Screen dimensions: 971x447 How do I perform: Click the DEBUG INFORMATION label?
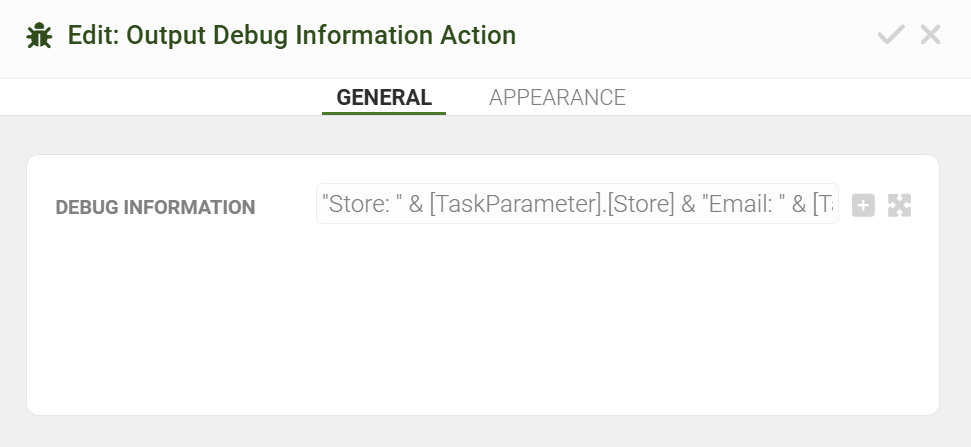[x=155, y=207]
